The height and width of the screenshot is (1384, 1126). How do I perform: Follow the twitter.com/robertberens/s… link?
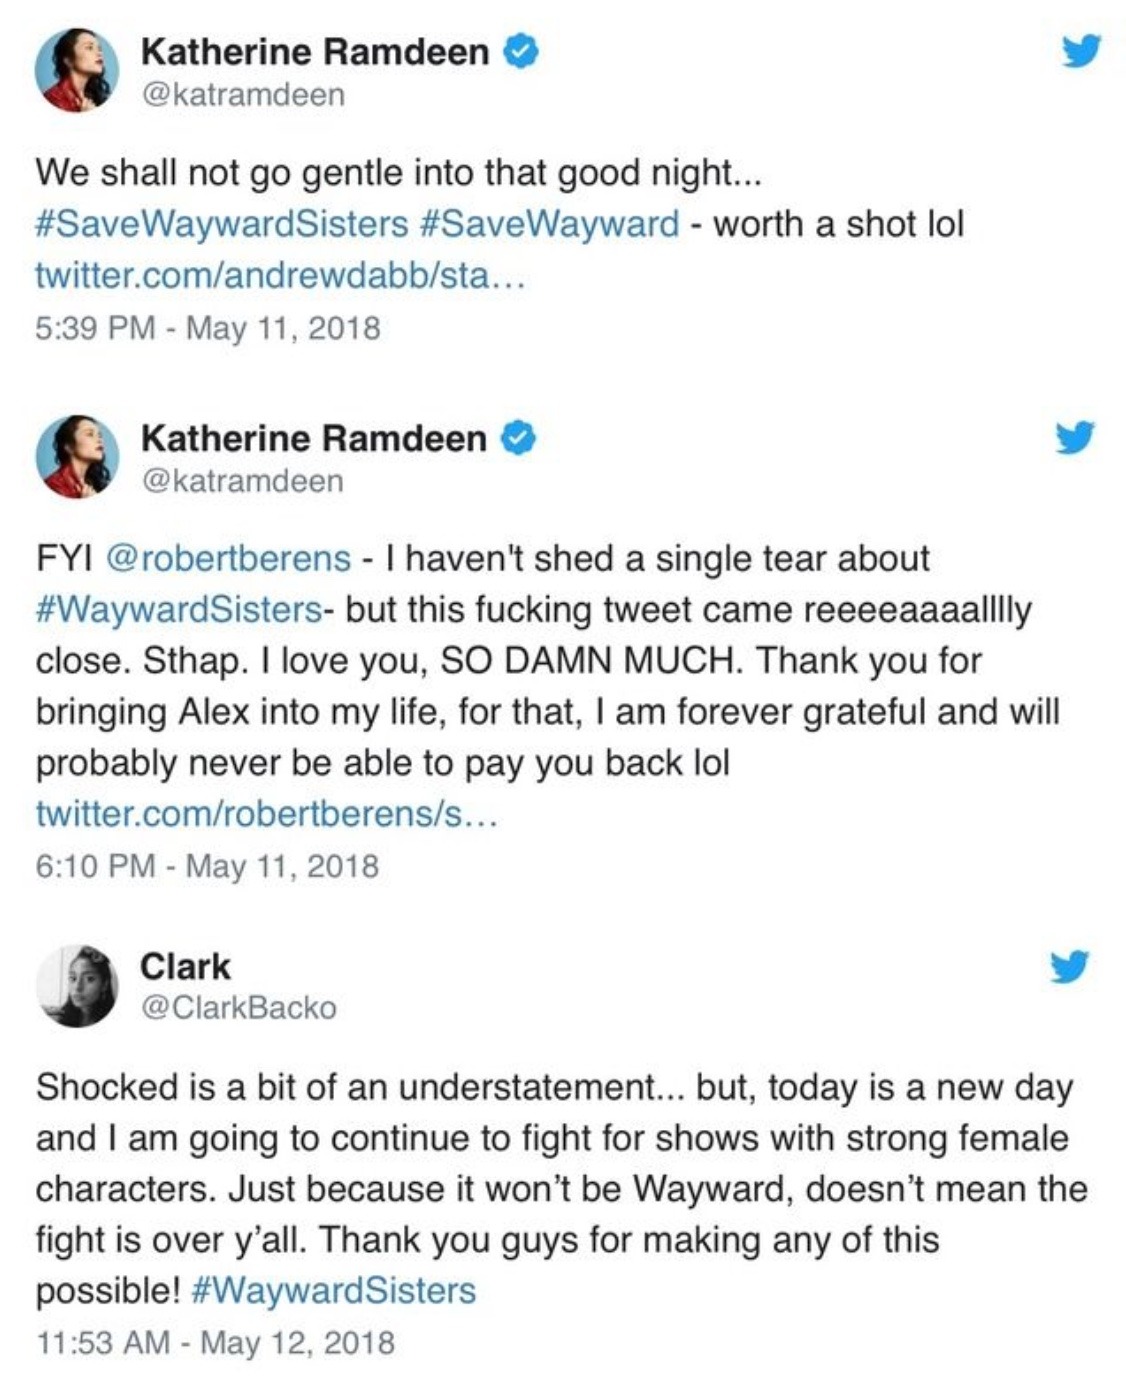tap(266, 814)
